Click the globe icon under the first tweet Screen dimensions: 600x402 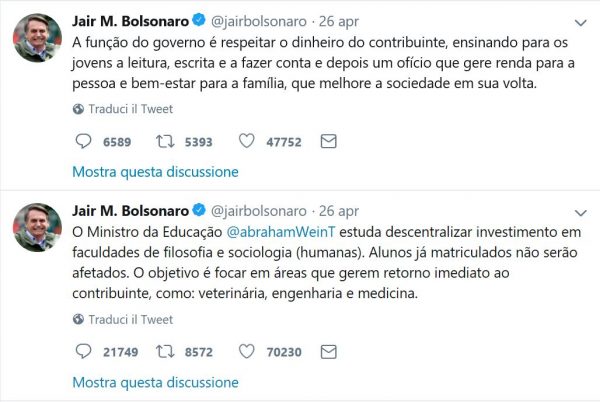[78, 110]
